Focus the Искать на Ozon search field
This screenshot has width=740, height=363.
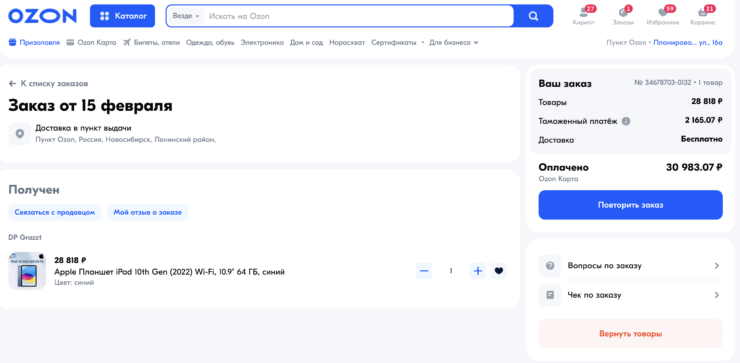[359, 16]
